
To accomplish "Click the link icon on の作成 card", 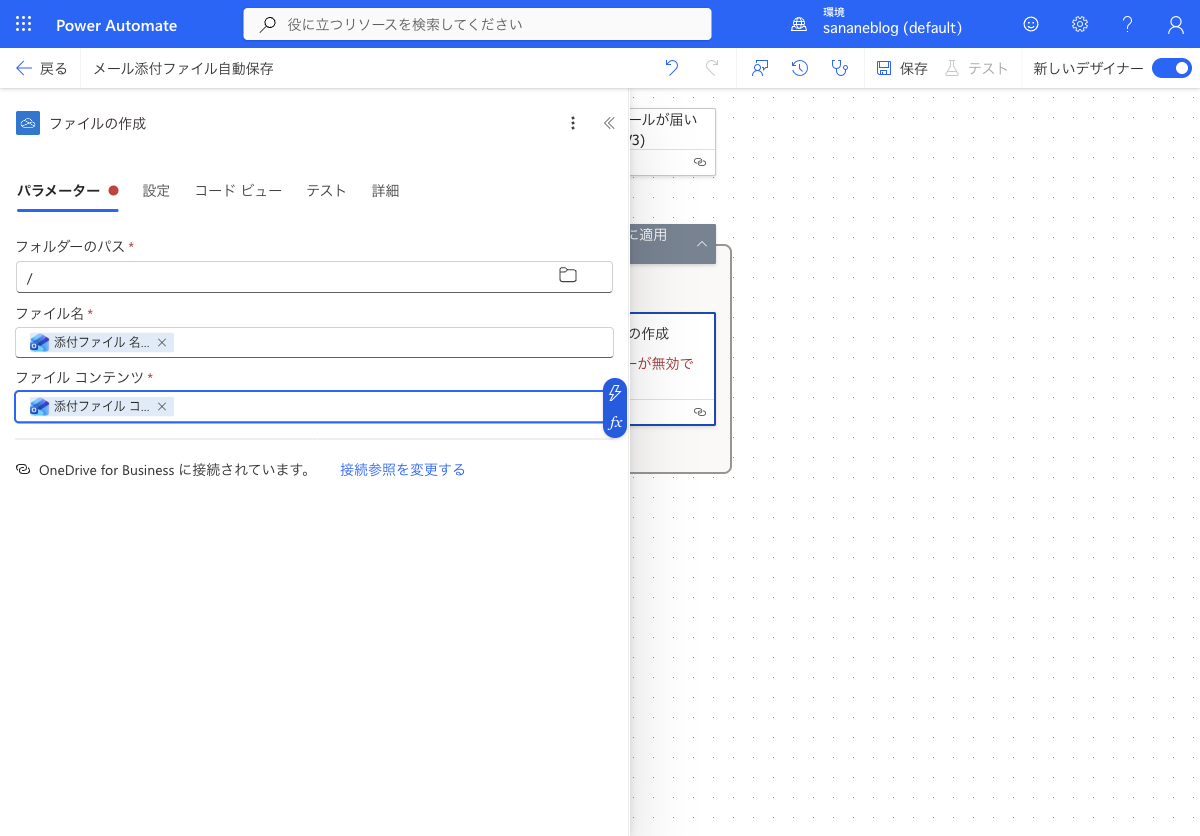I will point(700,411).
